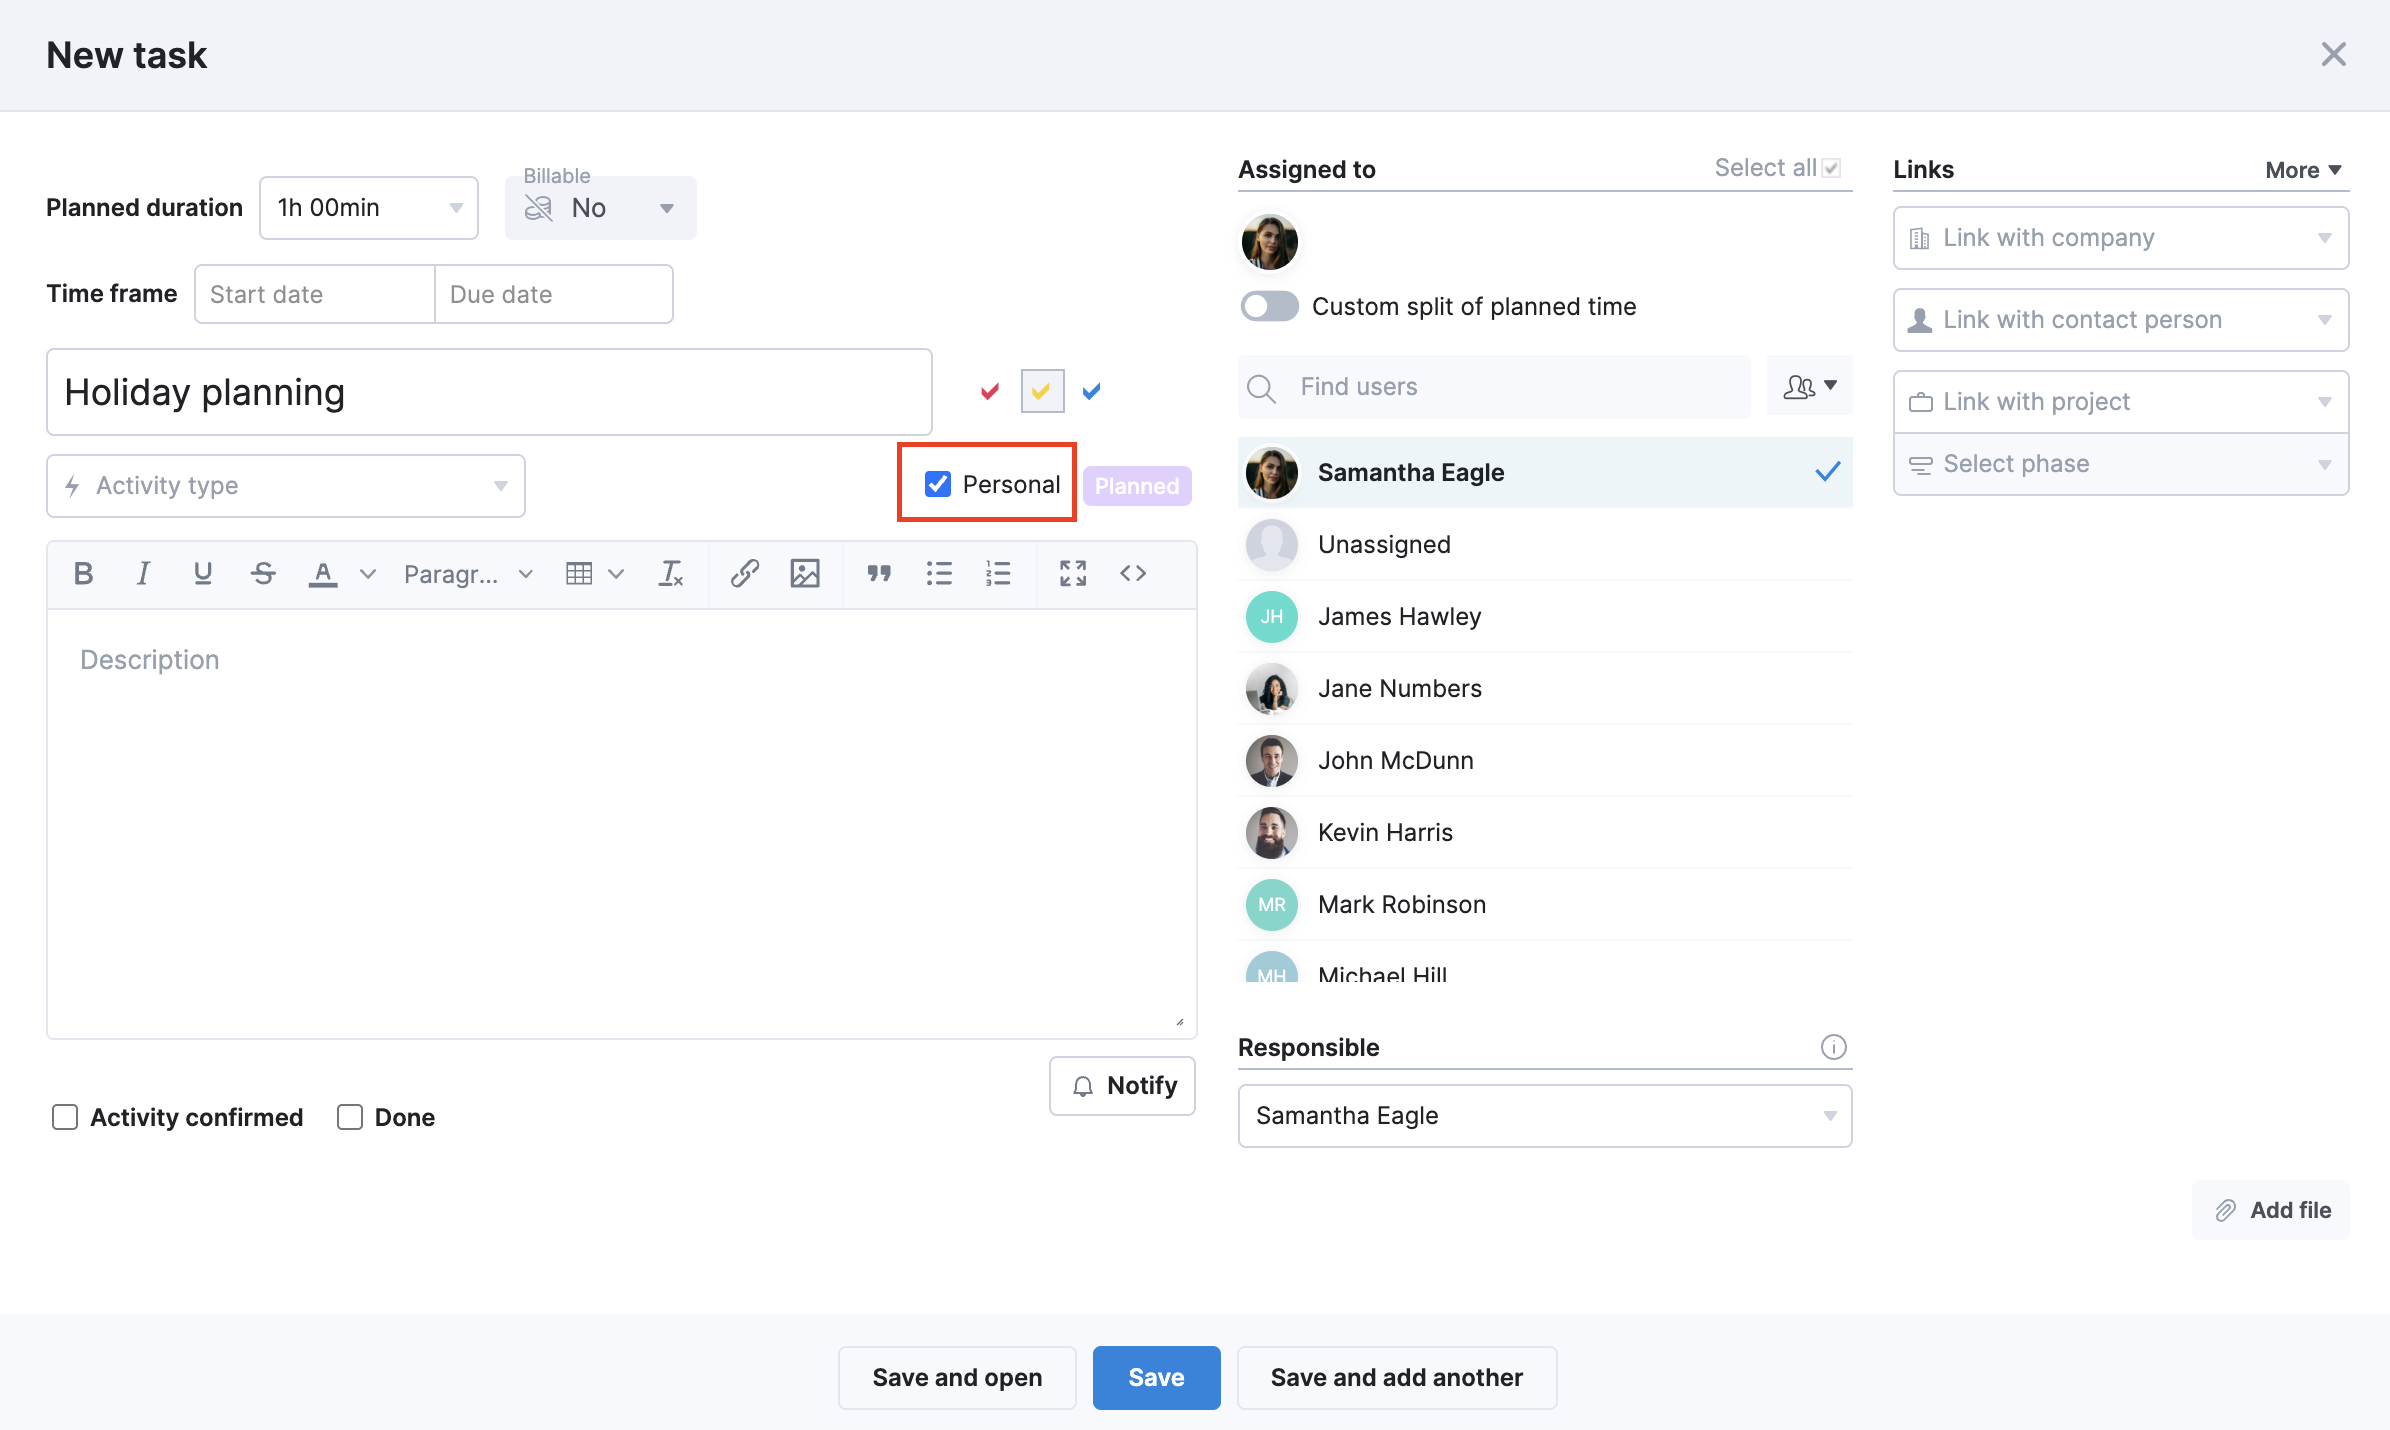
Task: Check the Activity confirmed checkbox
Action: point(65,1117)
